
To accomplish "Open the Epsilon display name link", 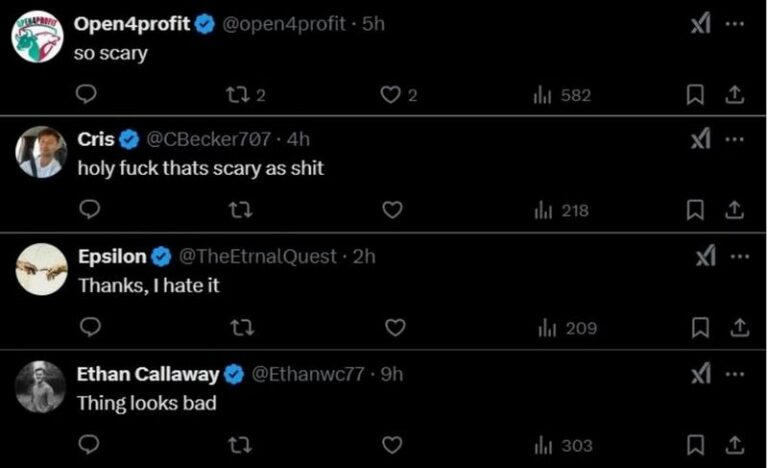I will pyautogui.click(x=112, y=257).
